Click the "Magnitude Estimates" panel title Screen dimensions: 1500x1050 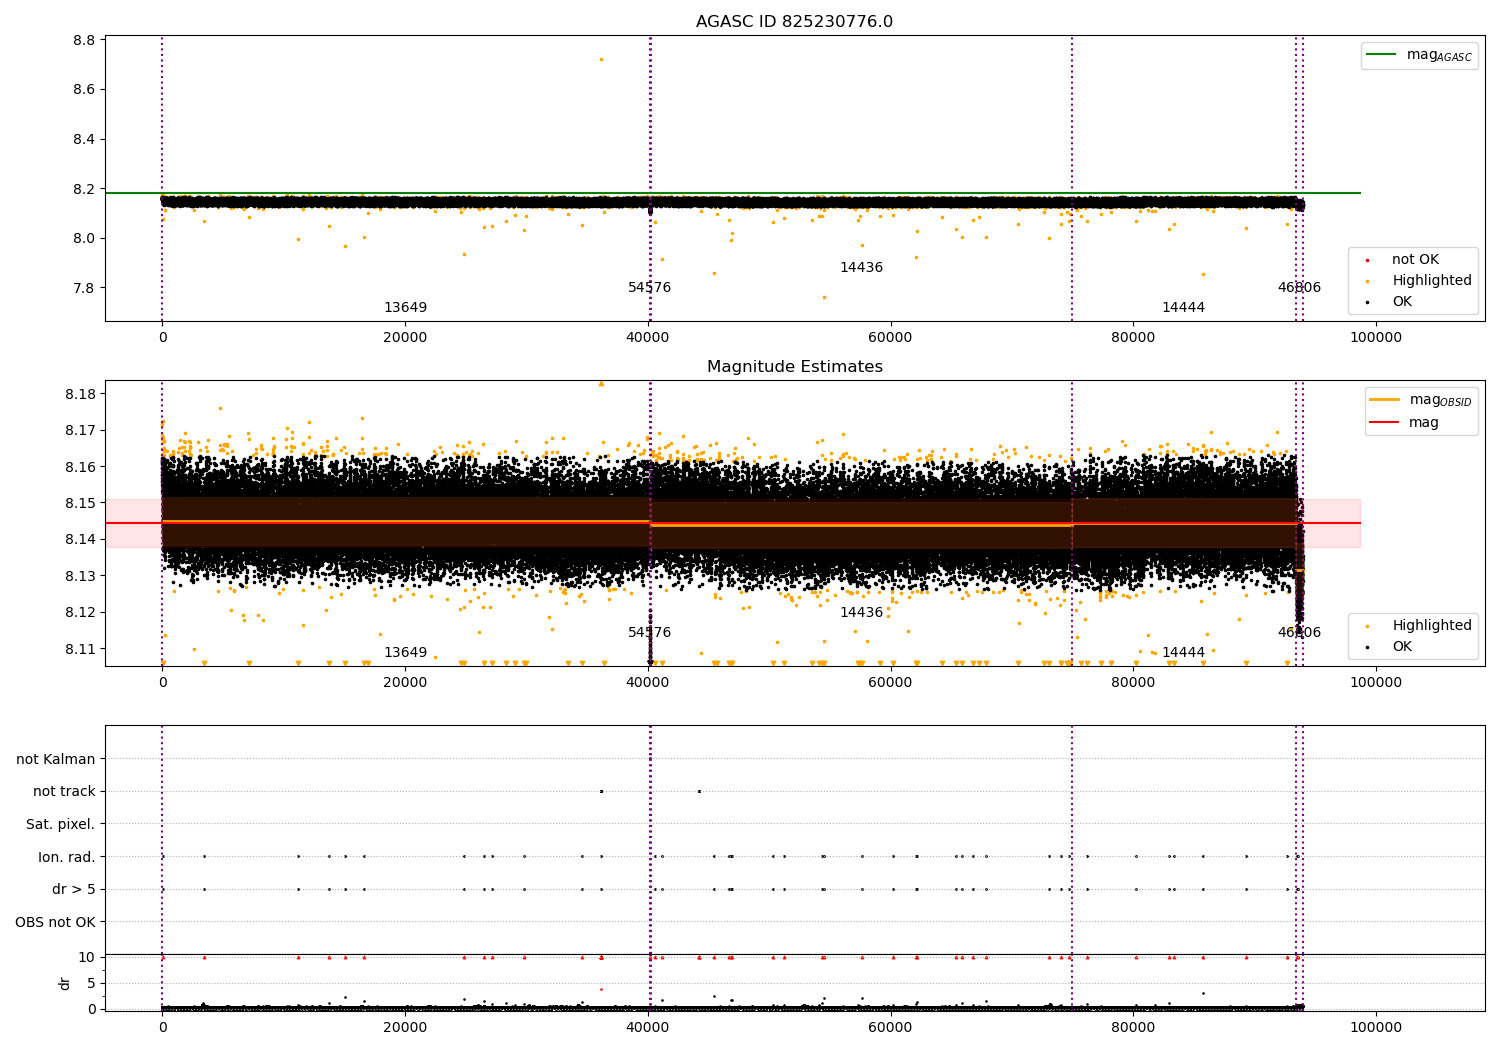(794, 367)
